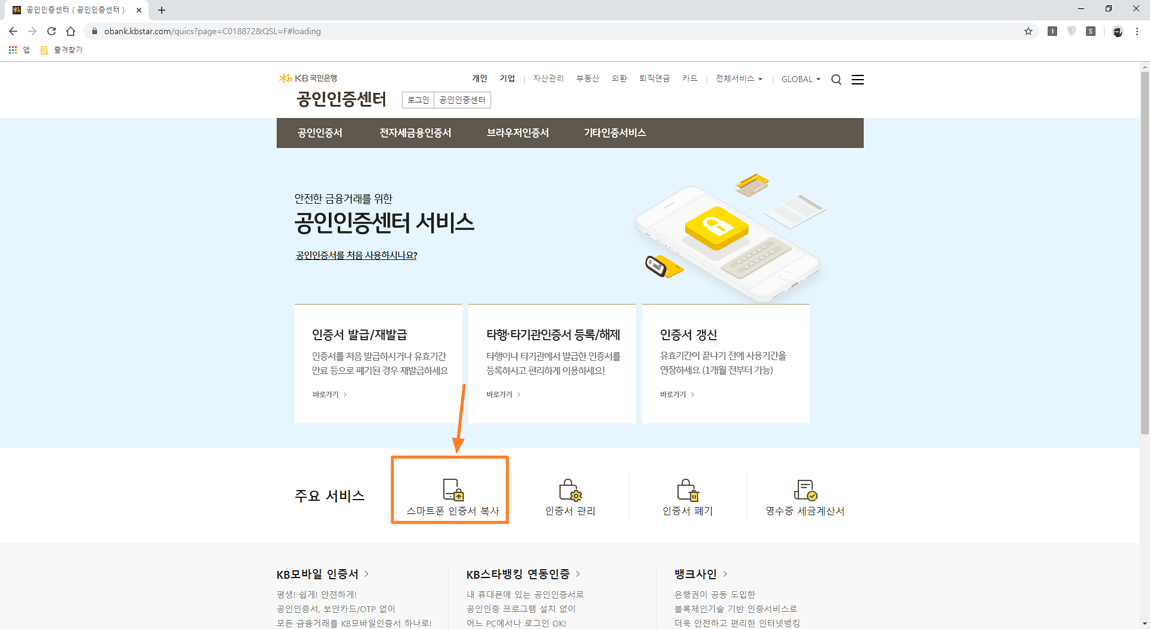Open the 브라우저인증서 menu tab

click(x=518, y=133)
